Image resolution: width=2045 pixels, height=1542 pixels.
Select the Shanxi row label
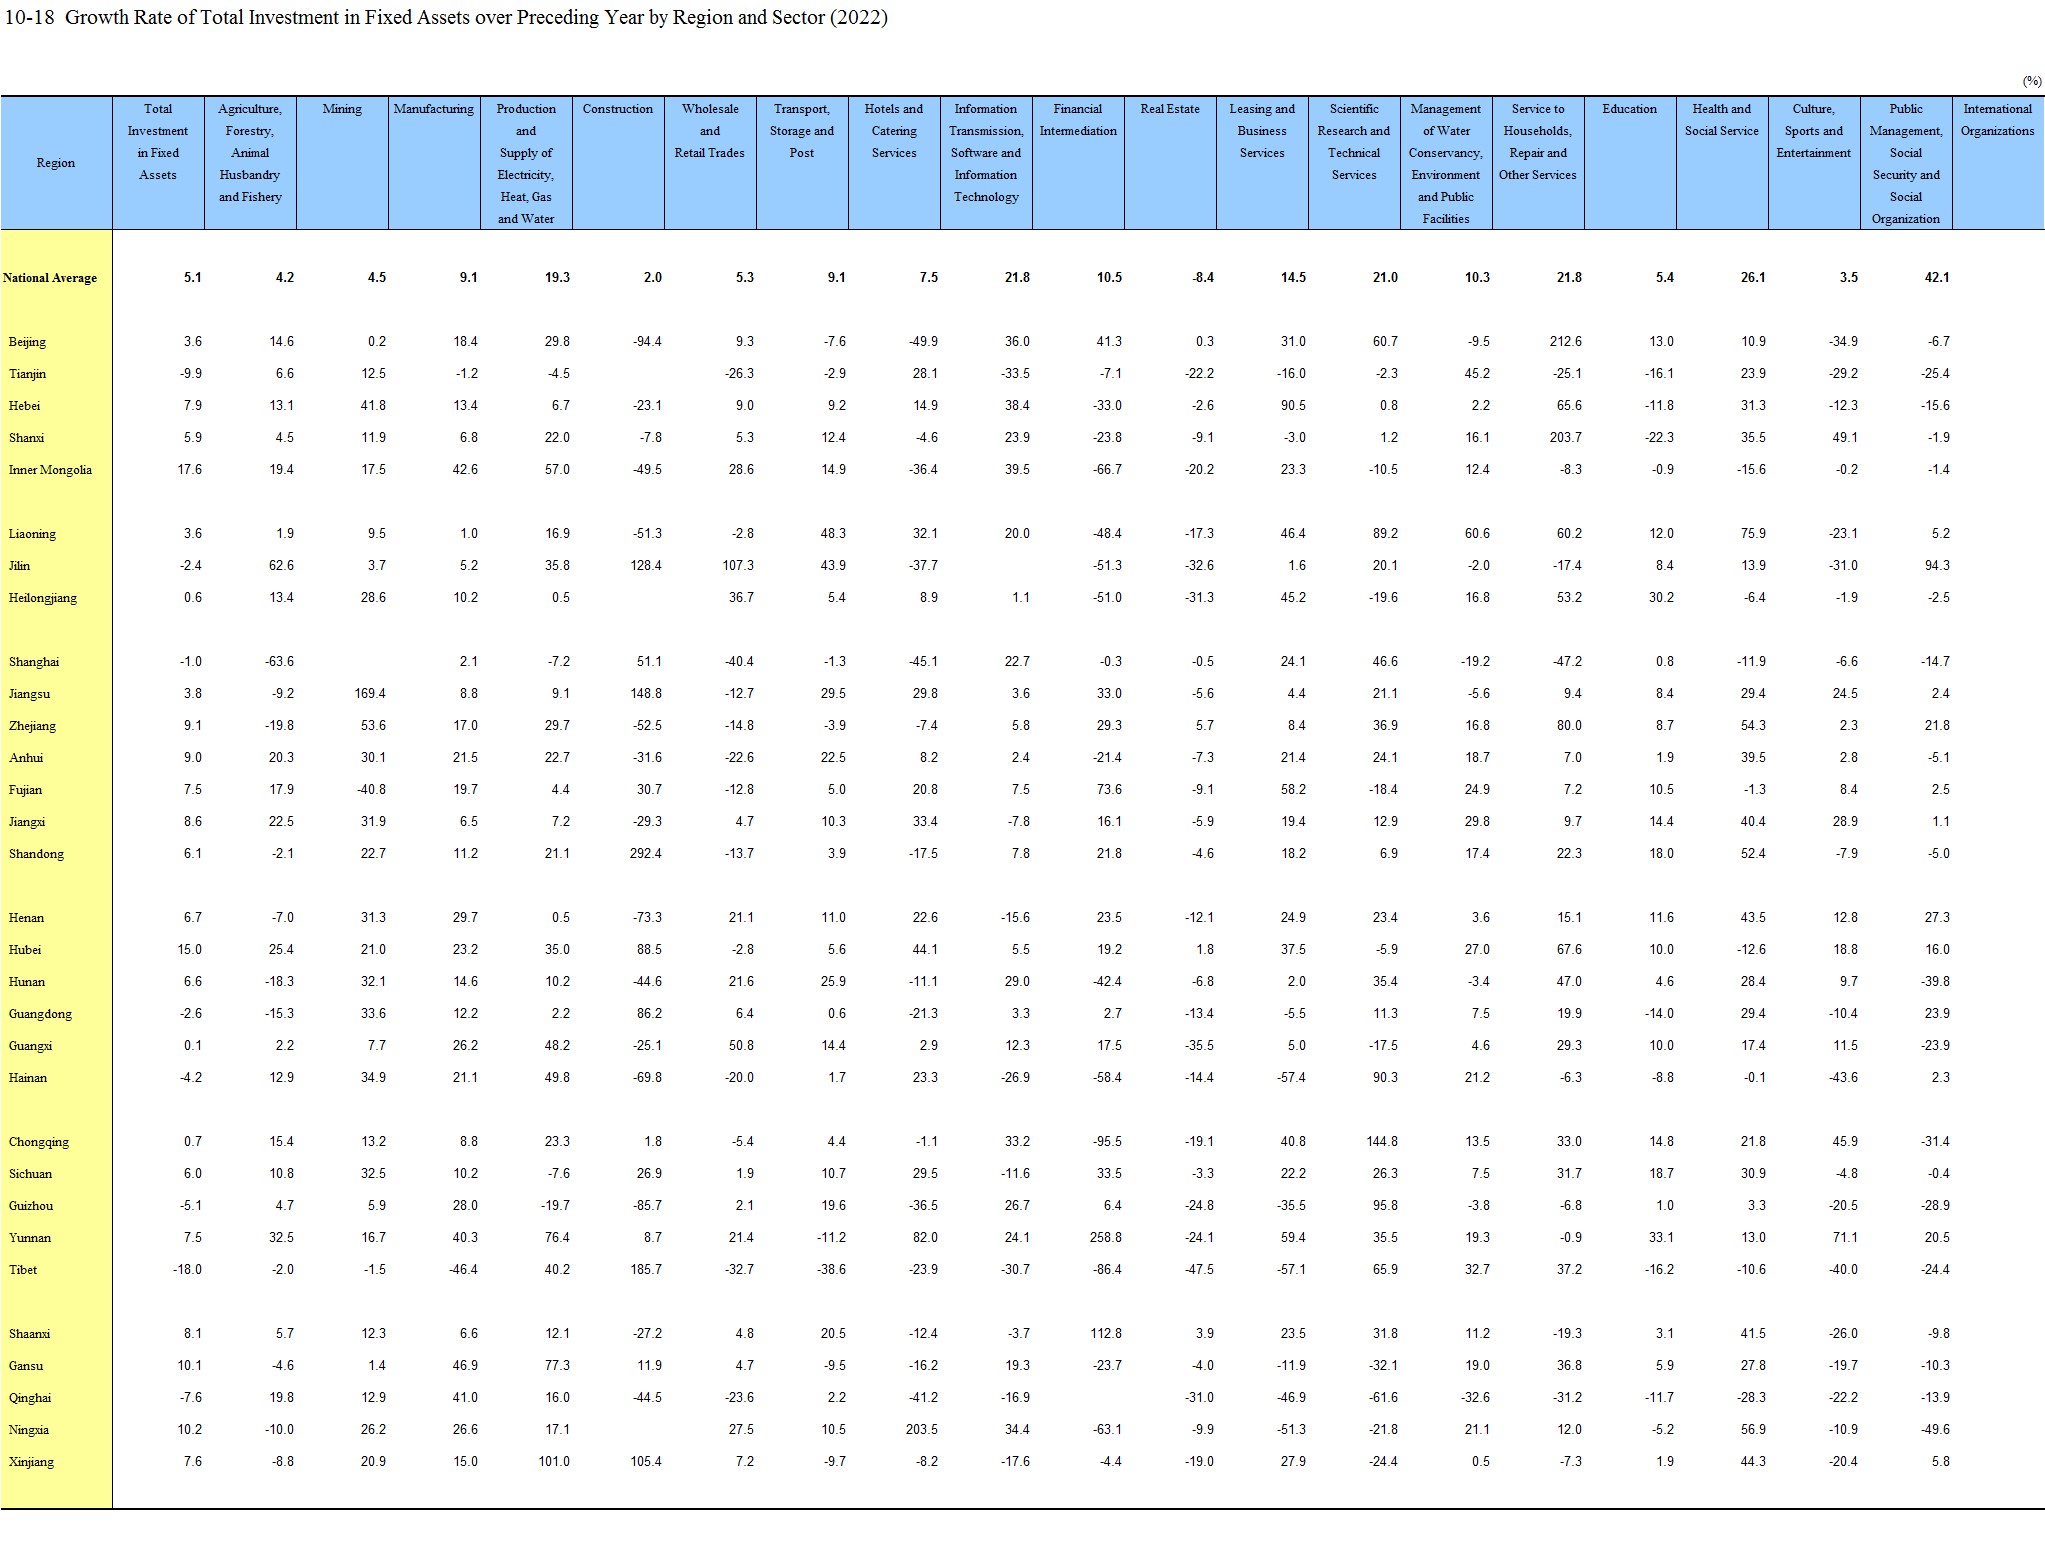26,438
